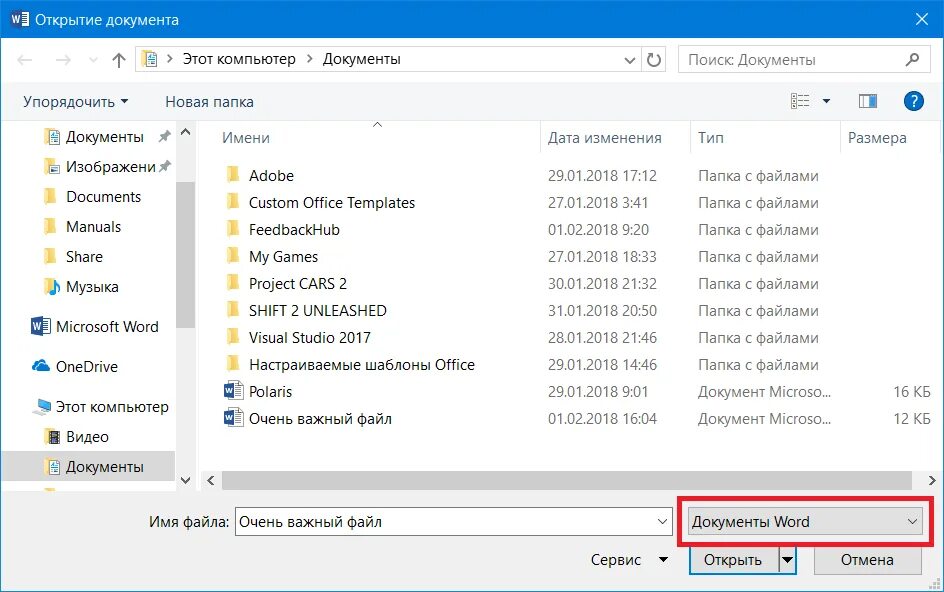This screenshot has width=944, height=592.
Task: Select the Custom Office Templates folder name
Action: point(332,202)
